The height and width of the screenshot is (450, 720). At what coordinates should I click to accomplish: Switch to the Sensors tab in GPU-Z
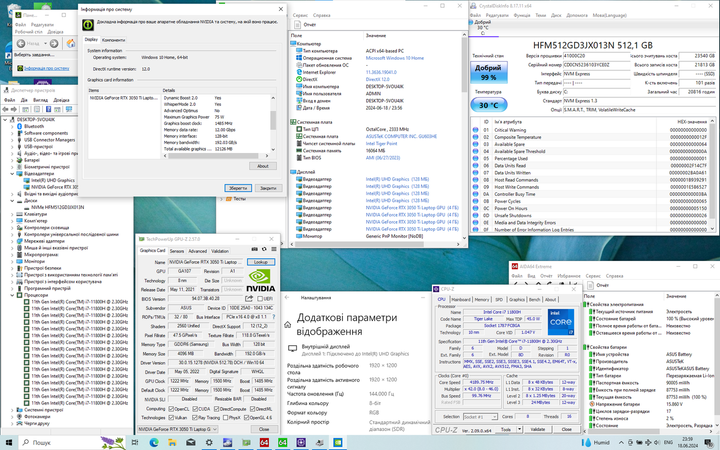click(177, 251)
